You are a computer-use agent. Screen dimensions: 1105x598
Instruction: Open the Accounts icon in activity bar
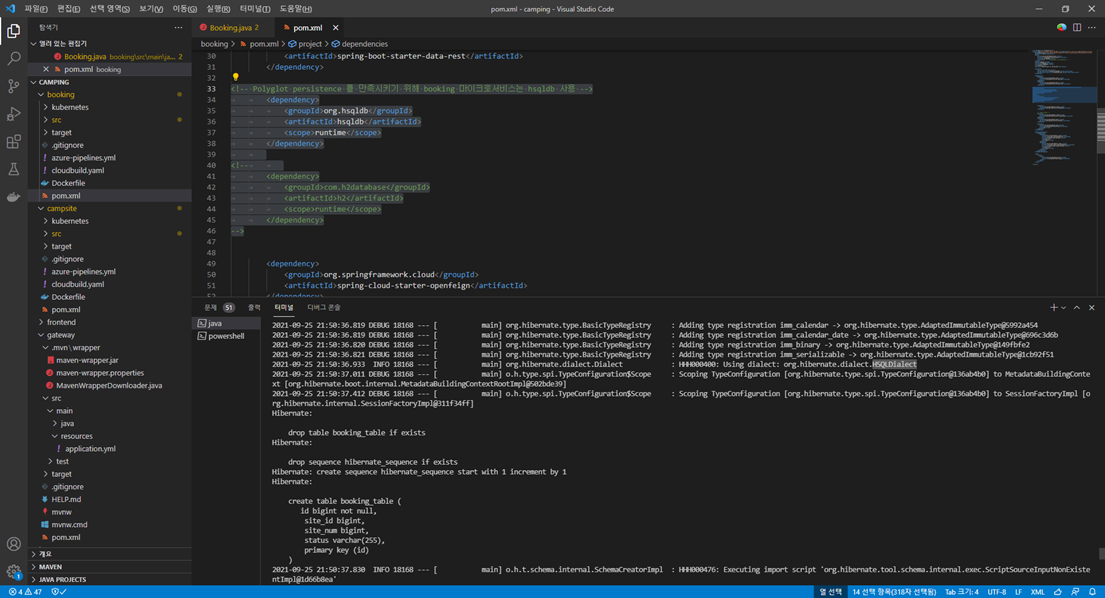point(13,544)
